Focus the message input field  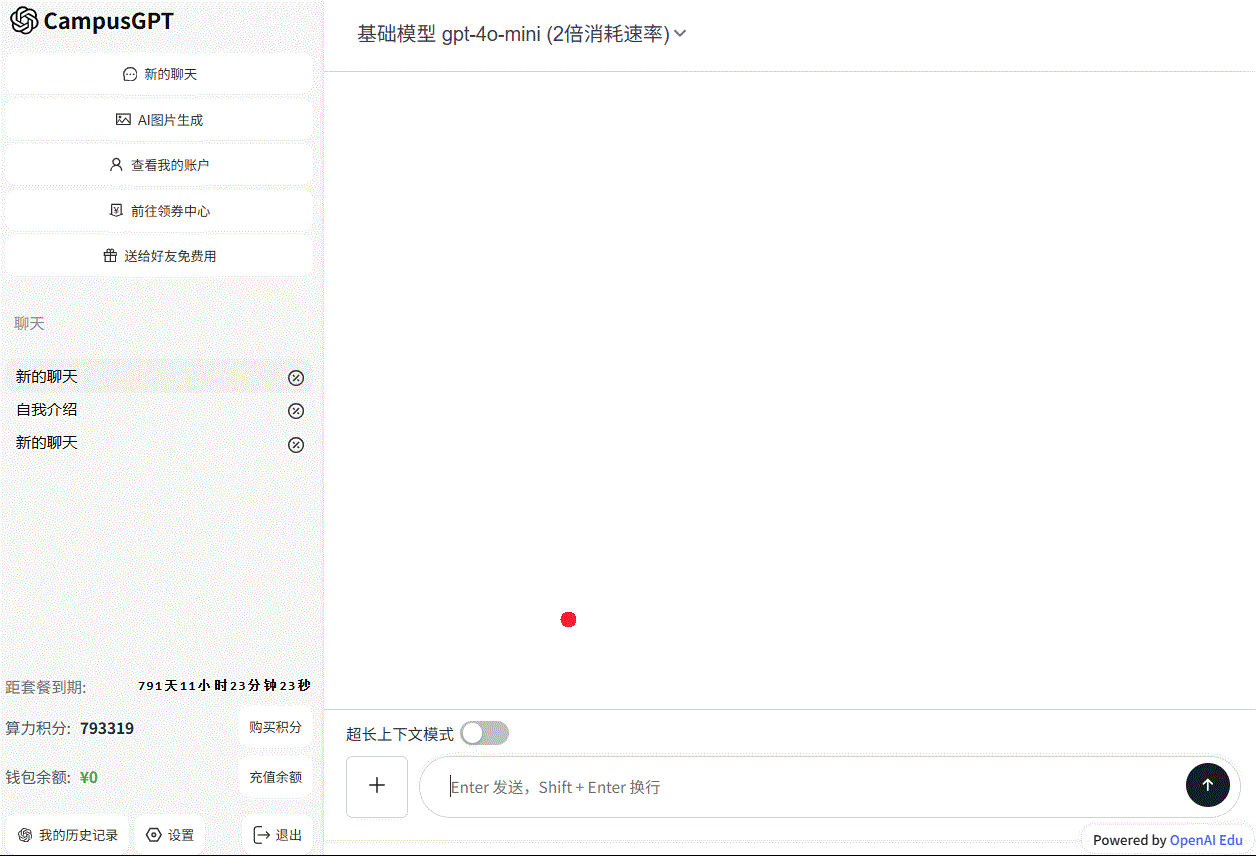point(800,787)
